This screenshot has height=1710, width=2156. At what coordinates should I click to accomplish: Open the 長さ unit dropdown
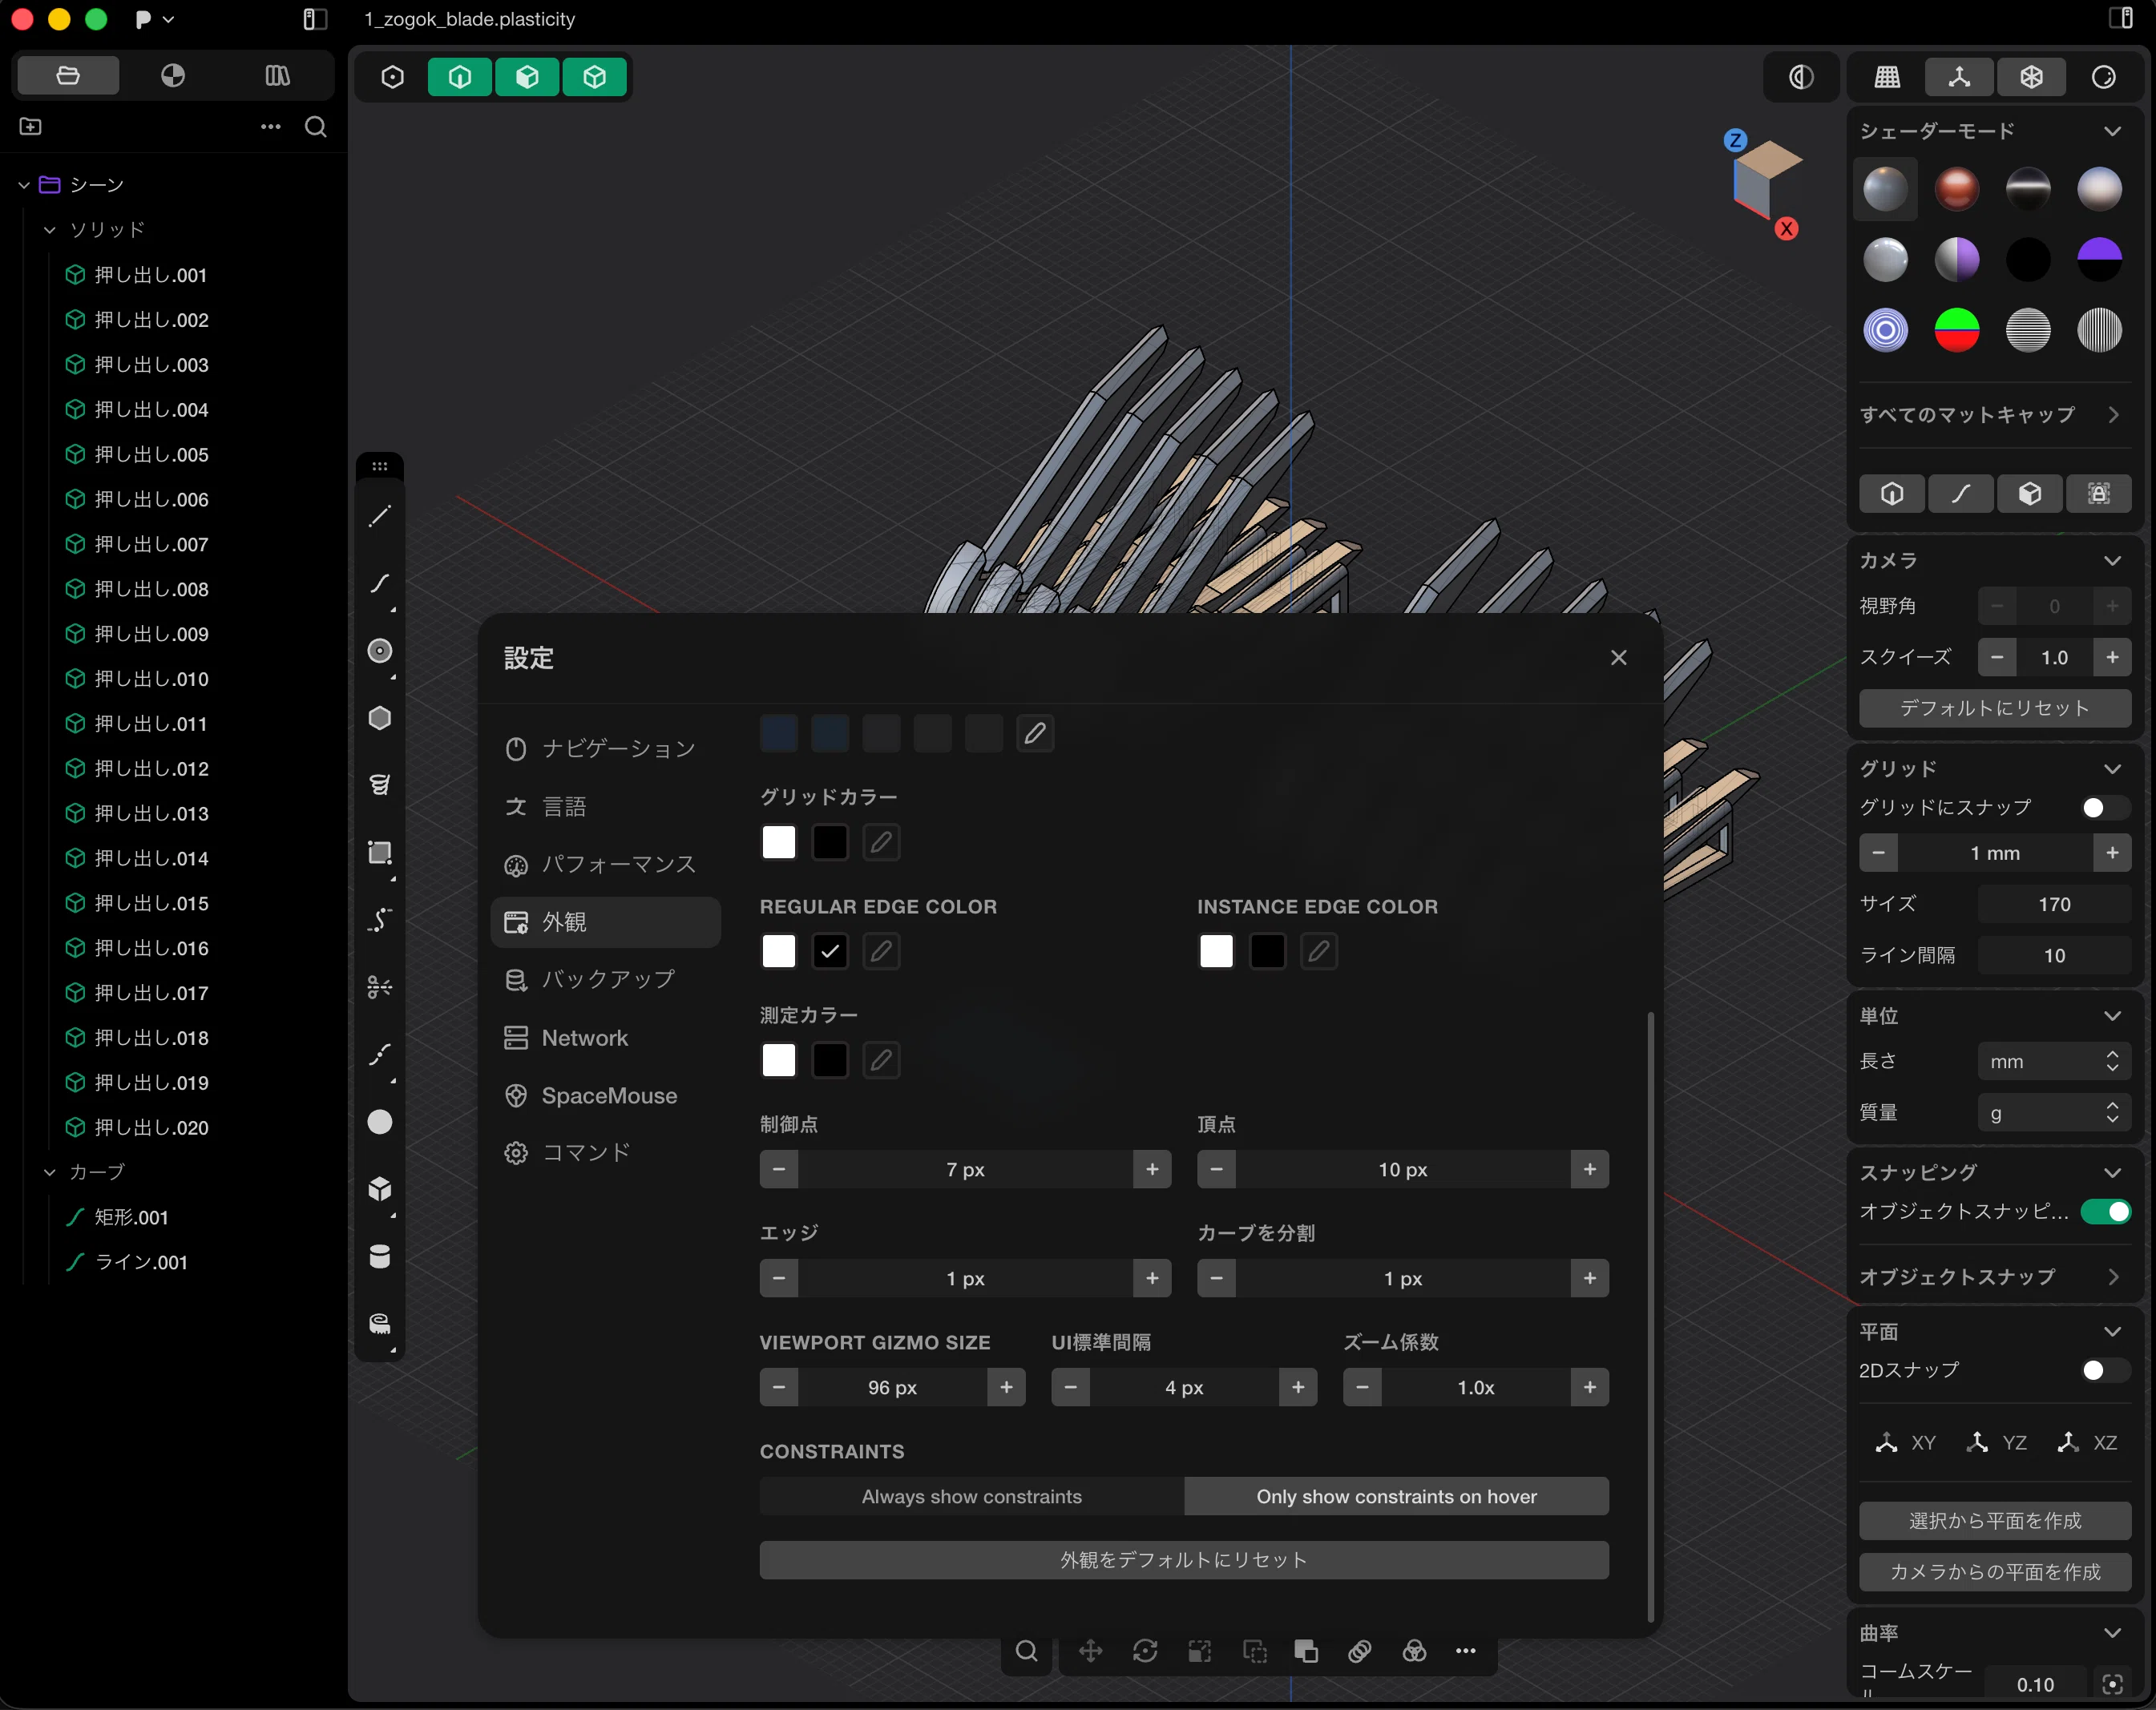2054,1061
